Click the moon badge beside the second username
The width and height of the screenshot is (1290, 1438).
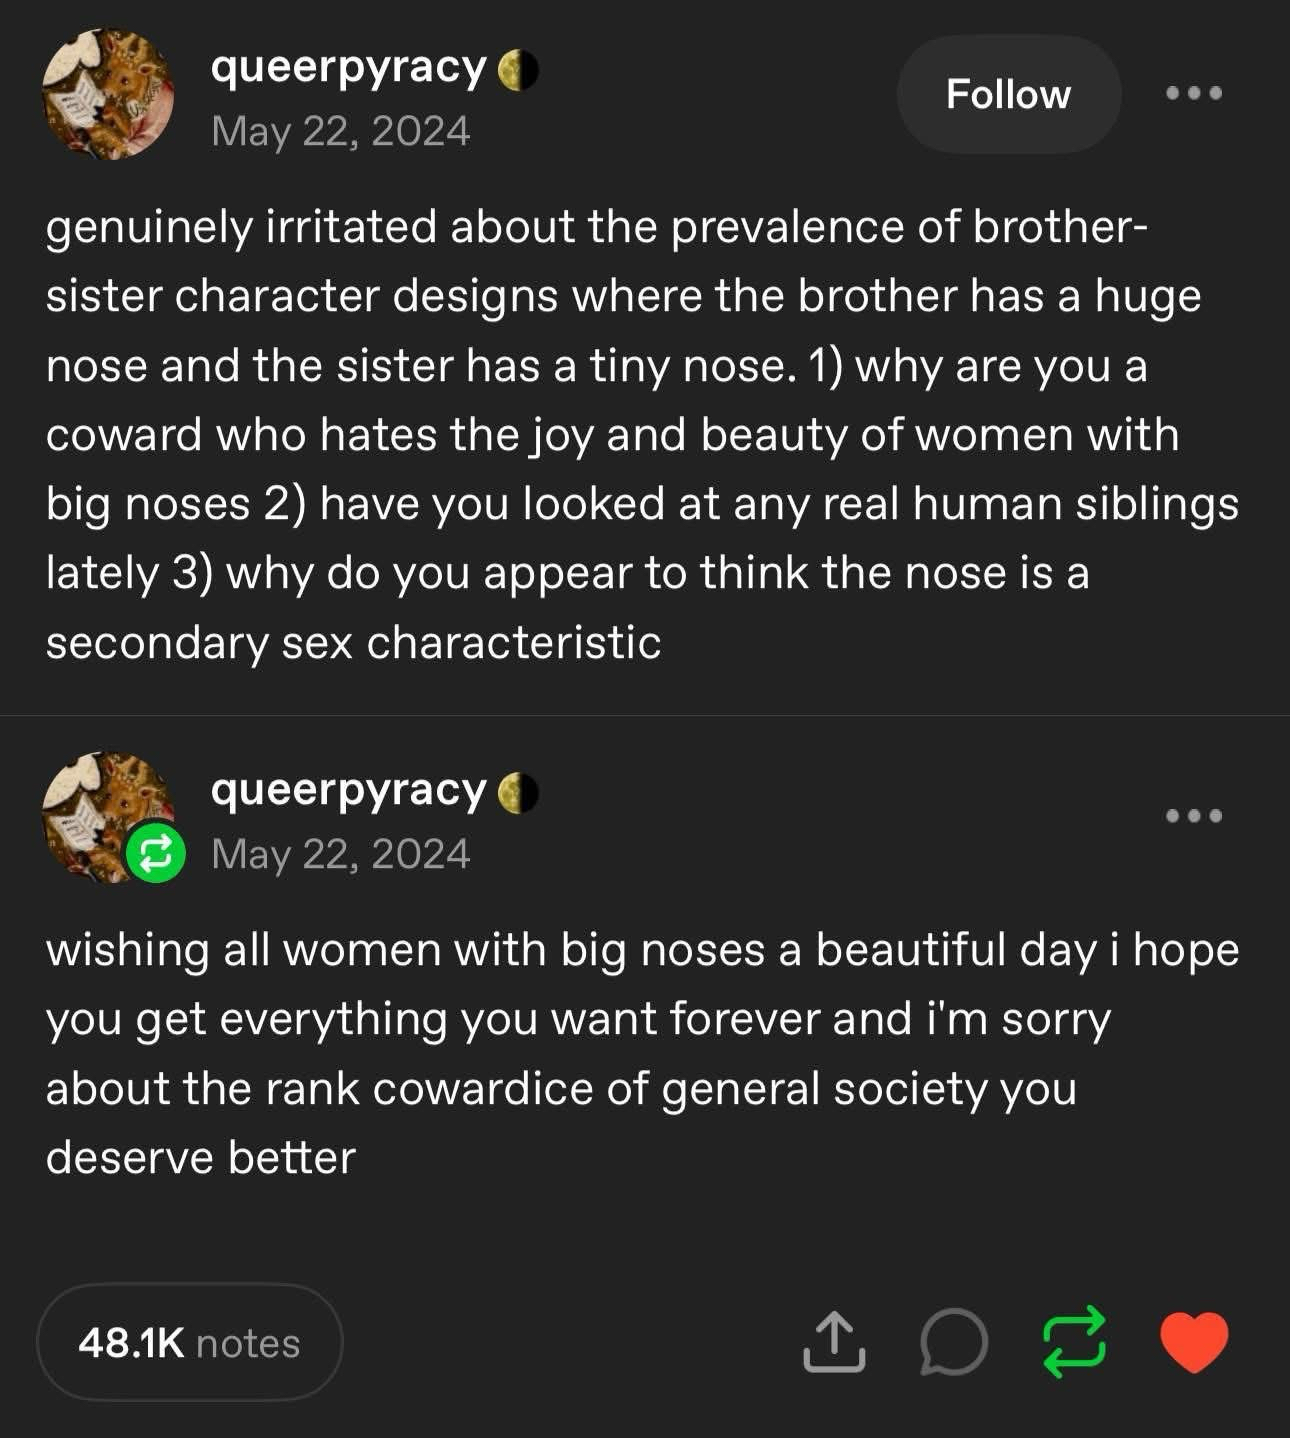click(x=518, y=792)
